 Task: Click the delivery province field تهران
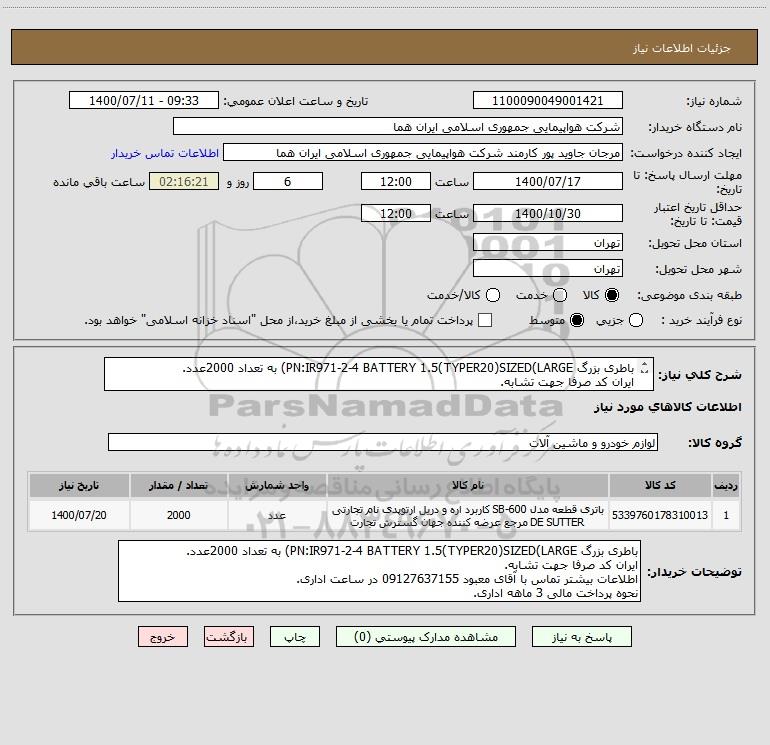click(x=548, y=243)
